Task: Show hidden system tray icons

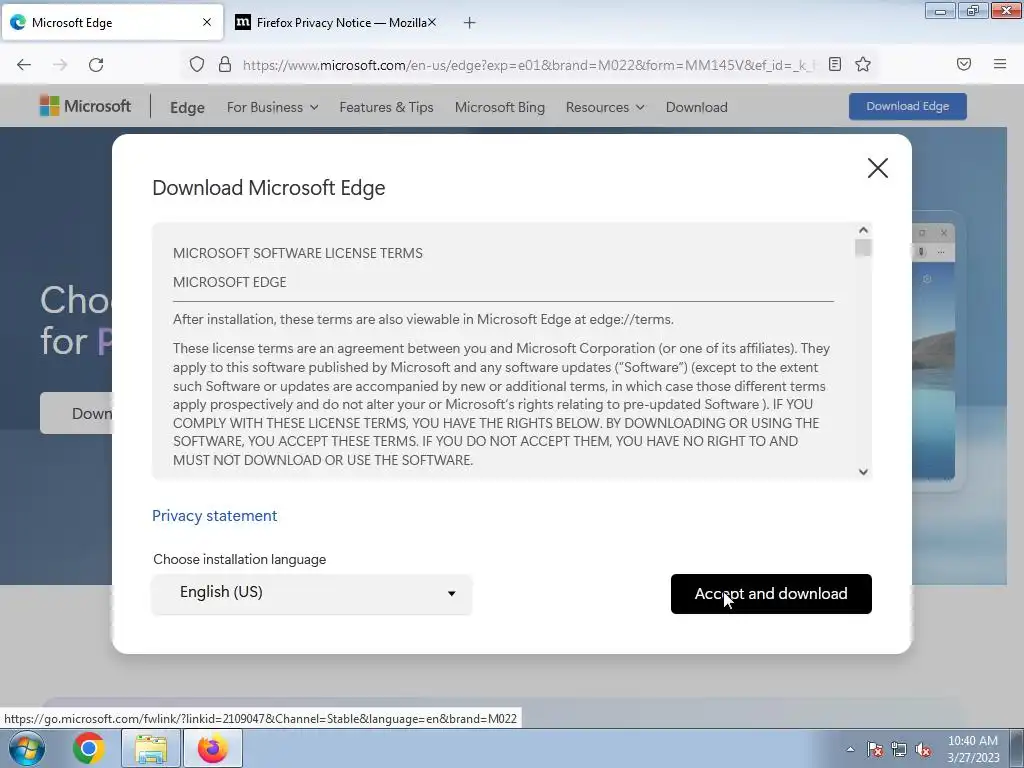Action: (850, 749)
